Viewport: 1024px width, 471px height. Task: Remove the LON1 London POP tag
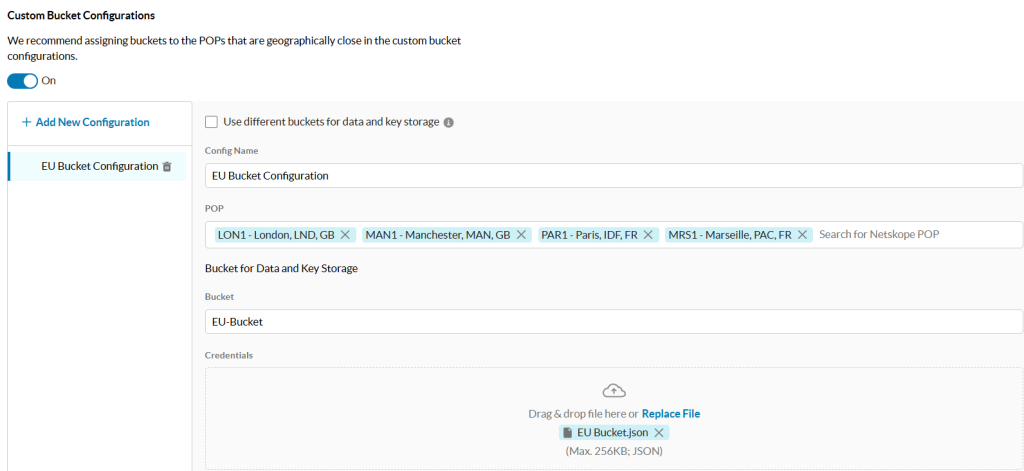pos(345,235)
